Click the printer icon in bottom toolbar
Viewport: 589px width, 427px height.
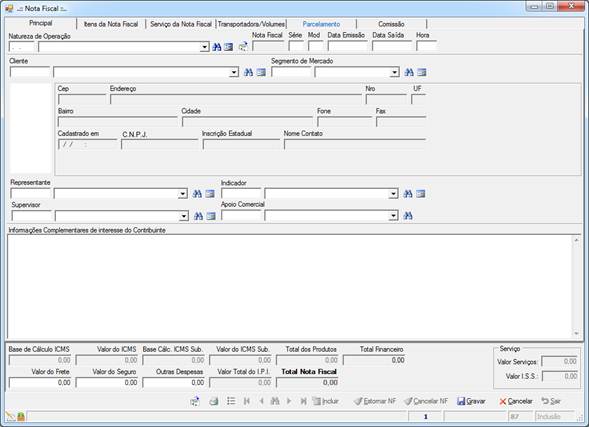point(214,401)
